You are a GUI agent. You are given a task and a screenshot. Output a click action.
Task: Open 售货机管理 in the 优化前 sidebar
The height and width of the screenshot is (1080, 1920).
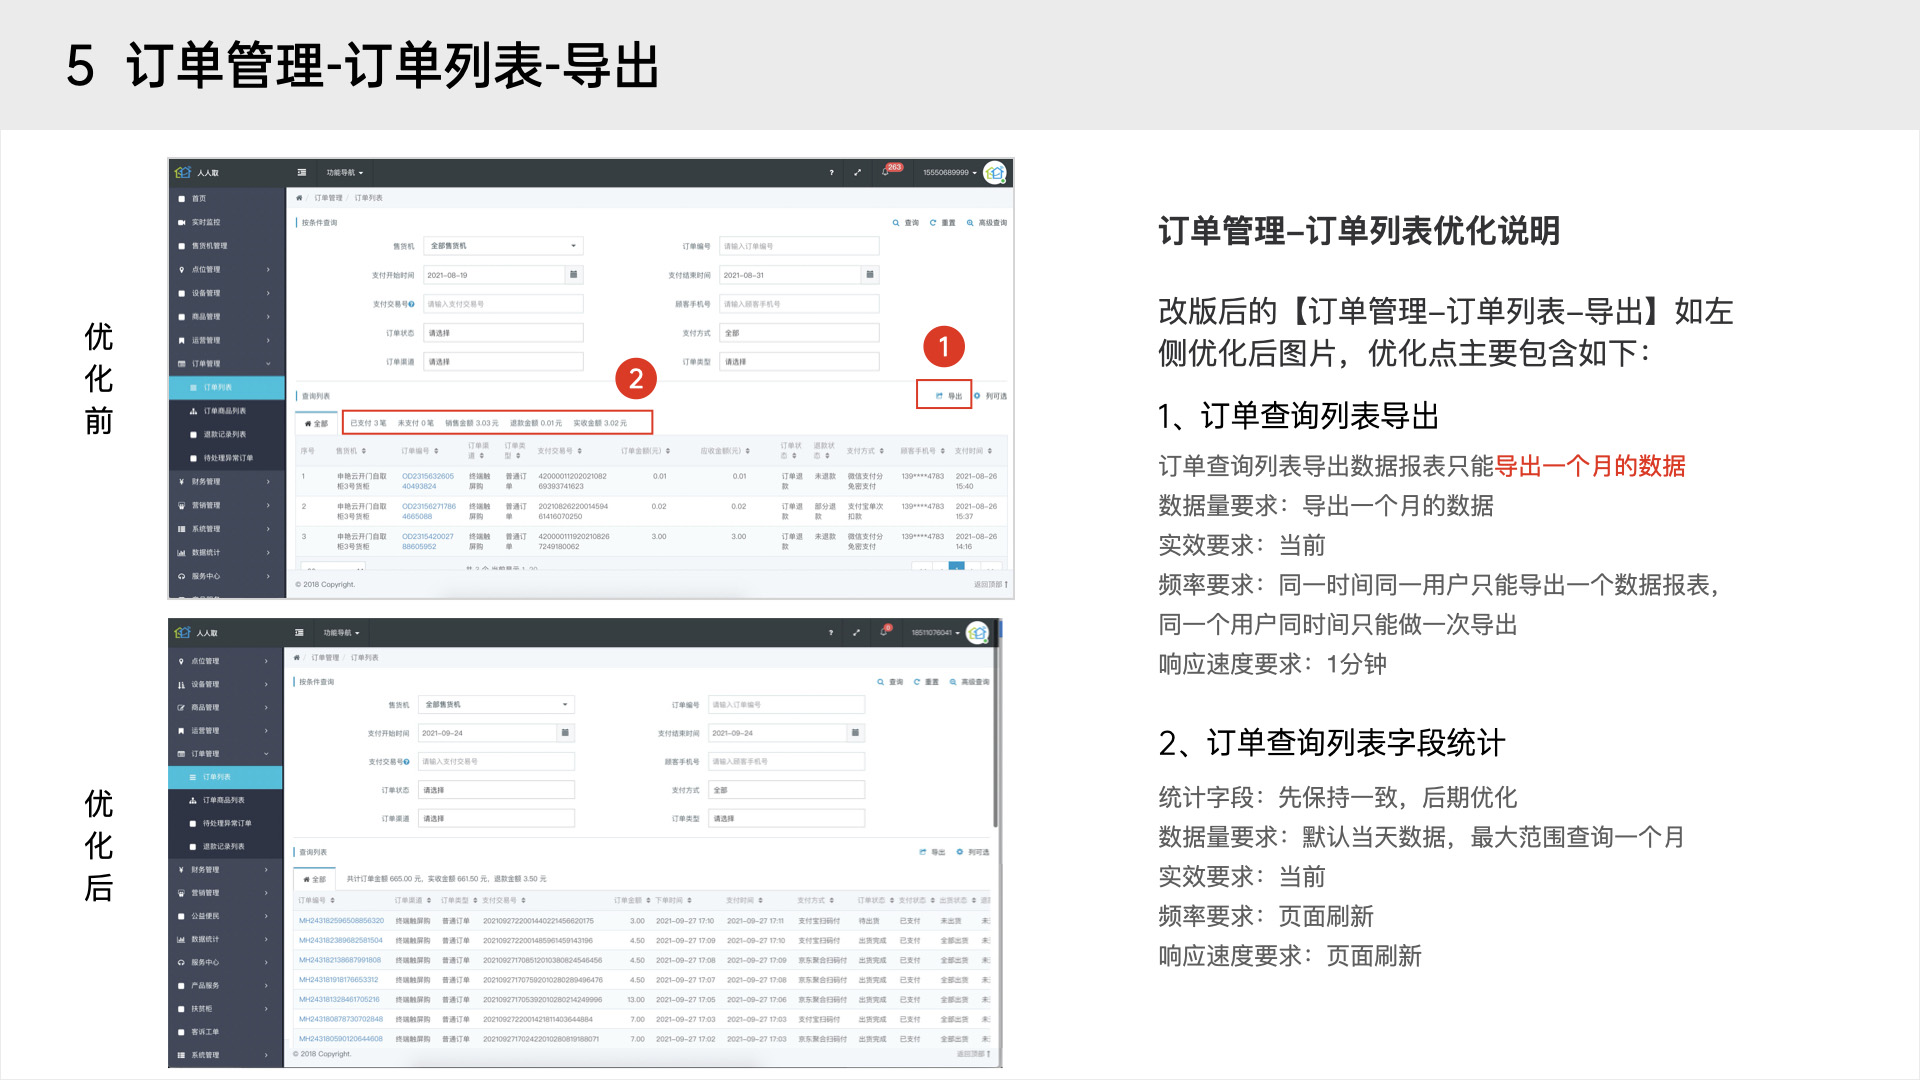click(227, 246)
